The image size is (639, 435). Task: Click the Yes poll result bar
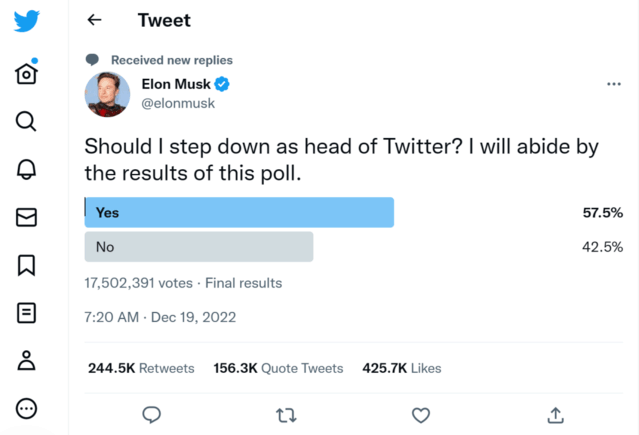[x=239, y=212]
